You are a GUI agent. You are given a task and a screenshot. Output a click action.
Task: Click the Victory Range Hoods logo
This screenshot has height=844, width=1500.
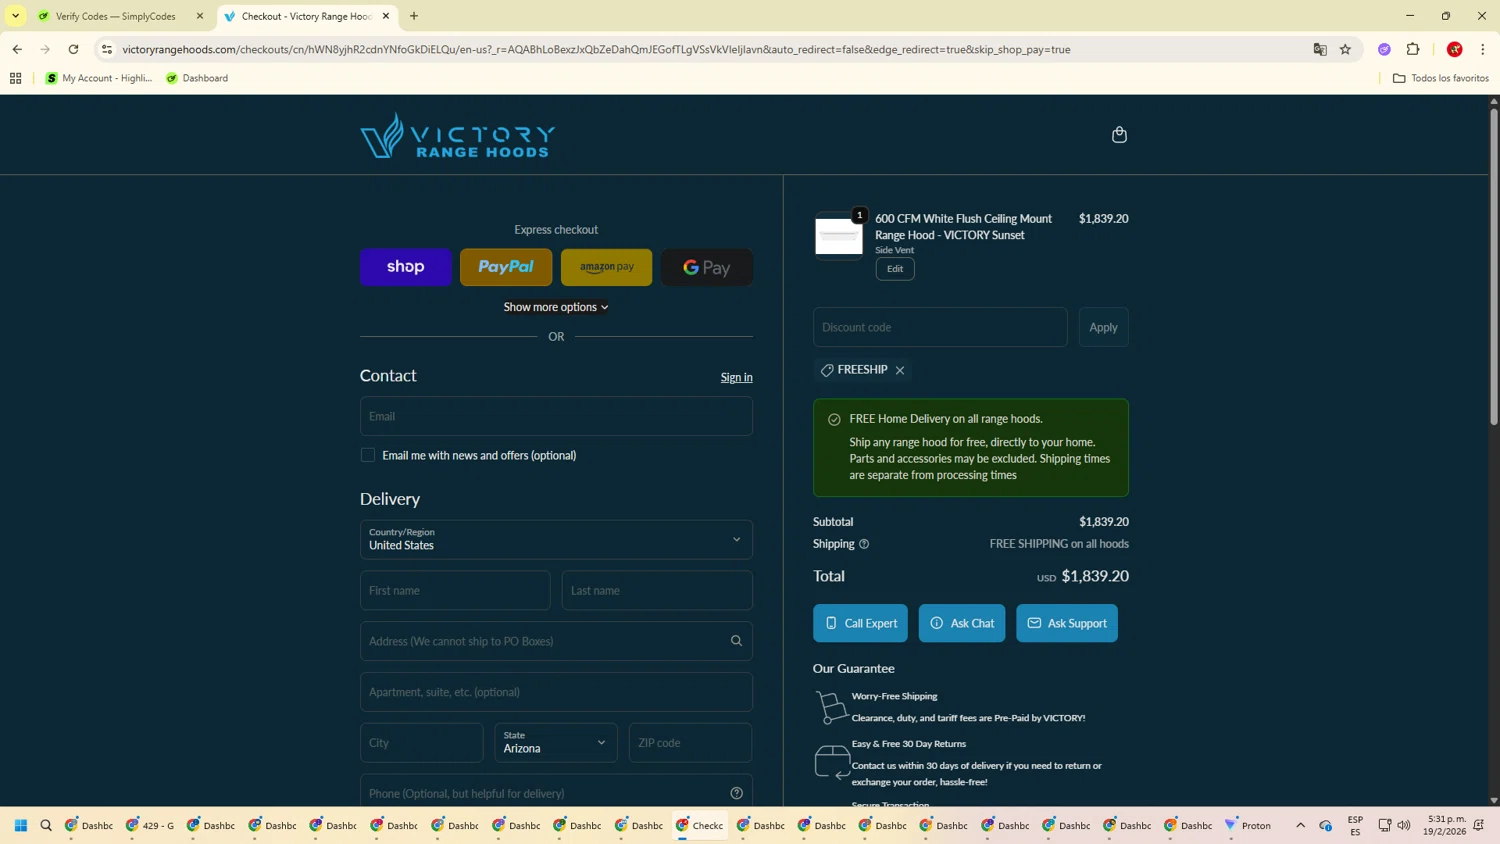pos(457,135)
